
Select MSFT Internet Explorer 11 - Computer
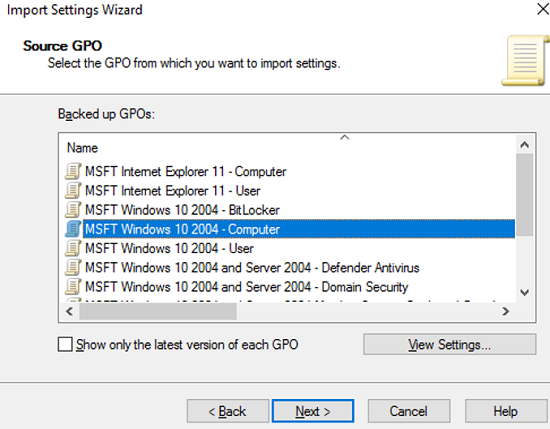(x=186, y=172)
